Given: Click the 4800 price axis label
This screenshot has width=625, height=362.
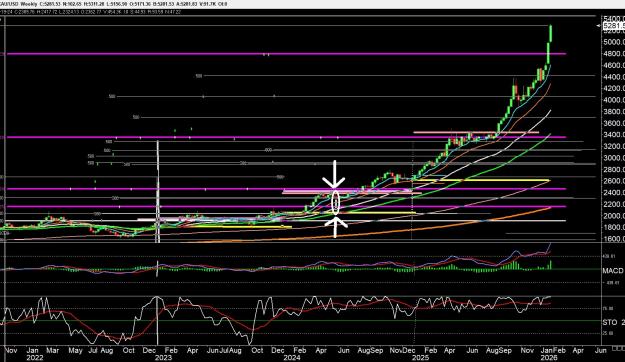Looking at the screenshot, I should point(614,53).
